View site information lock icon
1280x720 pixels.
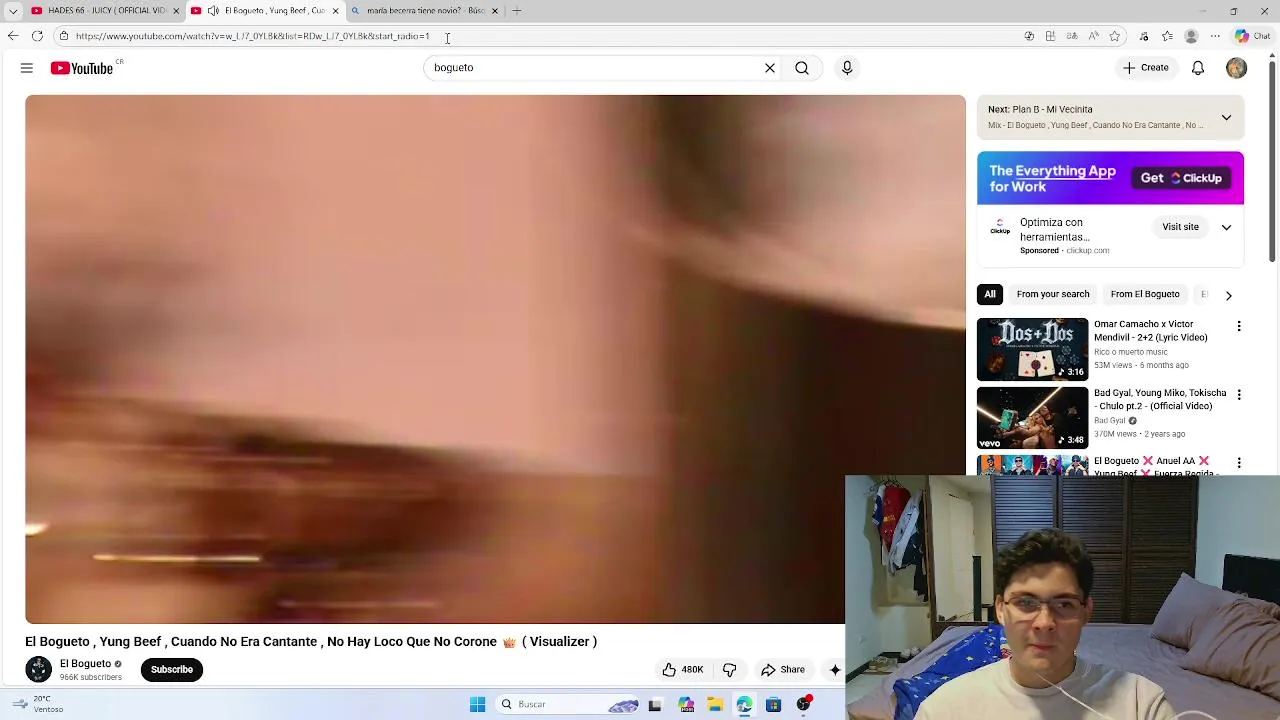[x=64, y=36]
